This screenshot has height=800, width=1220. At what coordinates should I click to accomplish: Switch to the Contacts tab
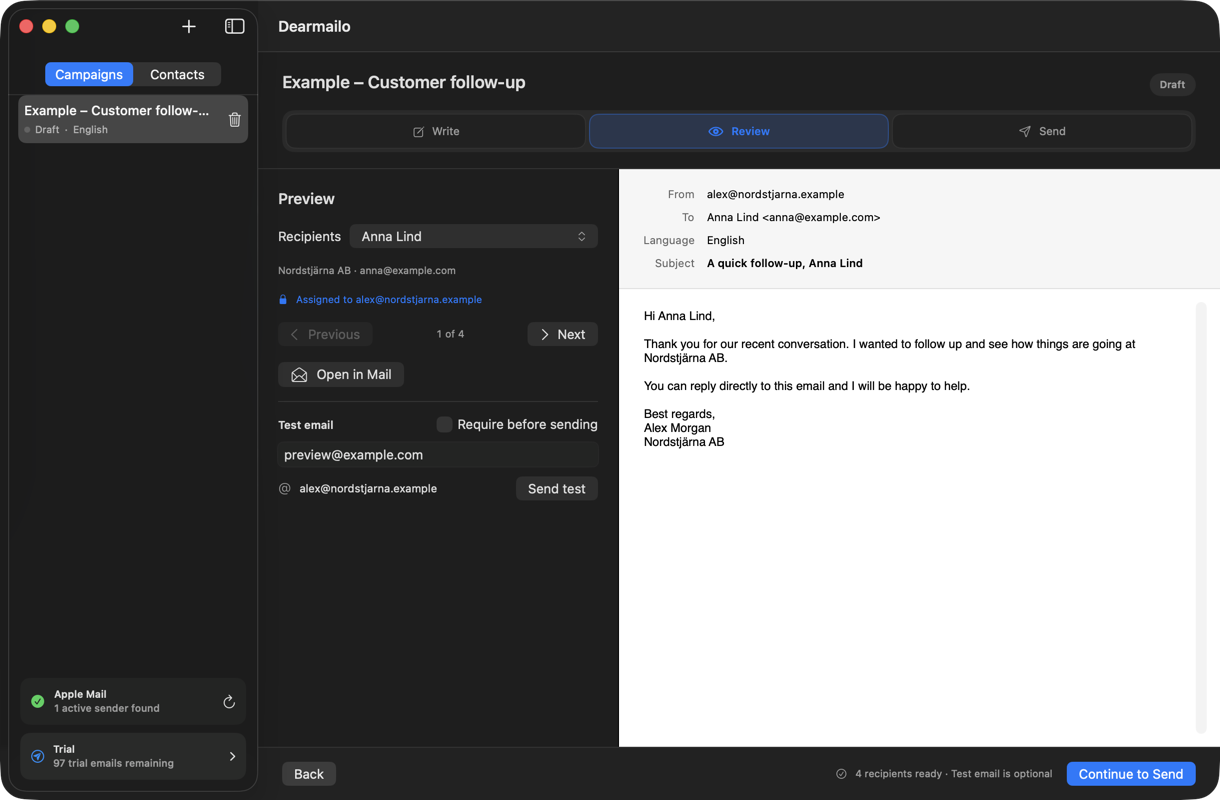click(x=177, y=75)
